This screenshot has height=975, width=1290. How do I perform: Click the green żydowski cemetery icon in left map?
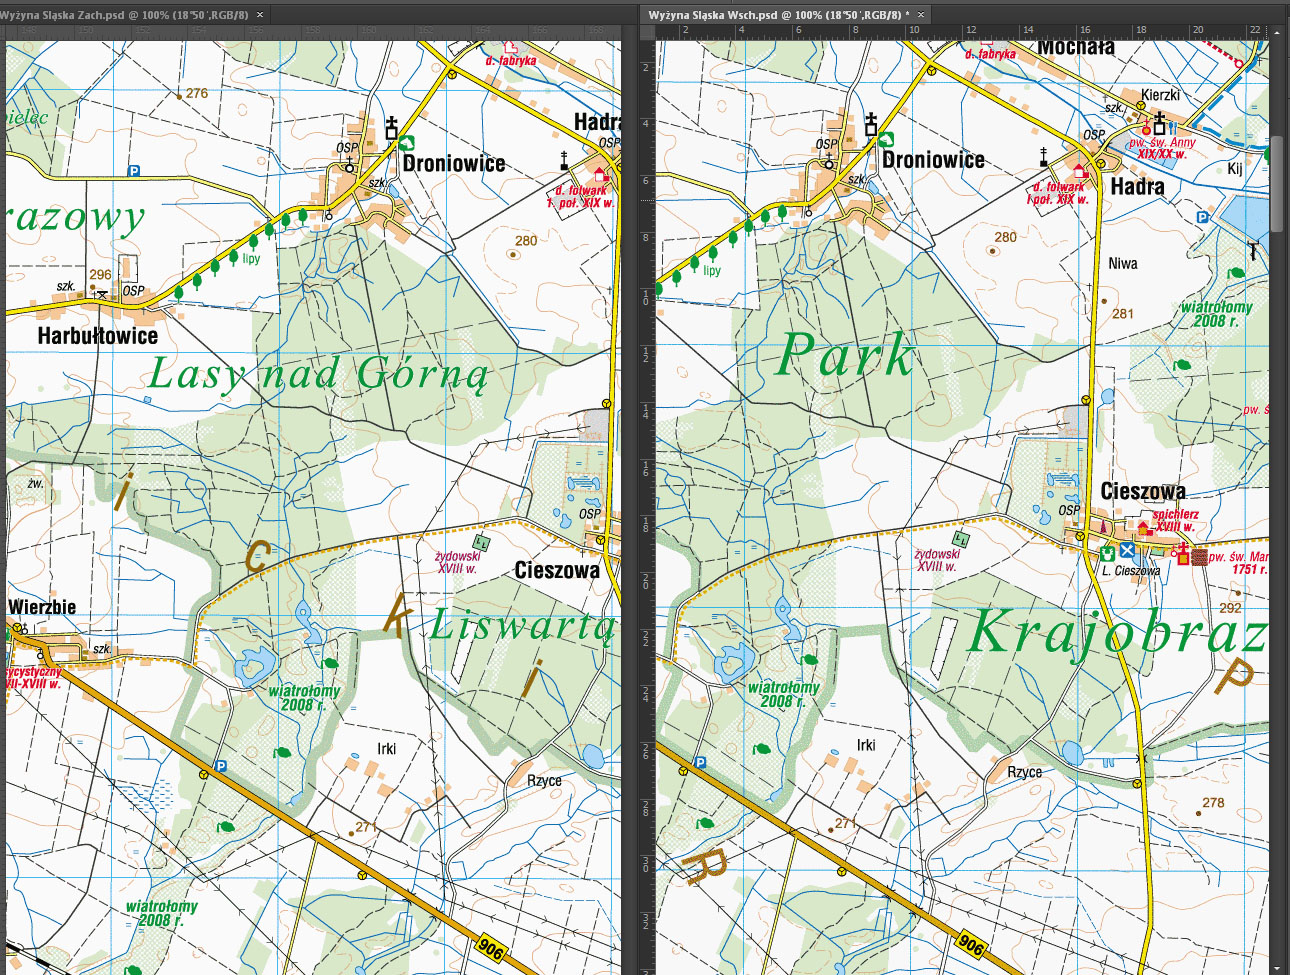tap(481, 541)
